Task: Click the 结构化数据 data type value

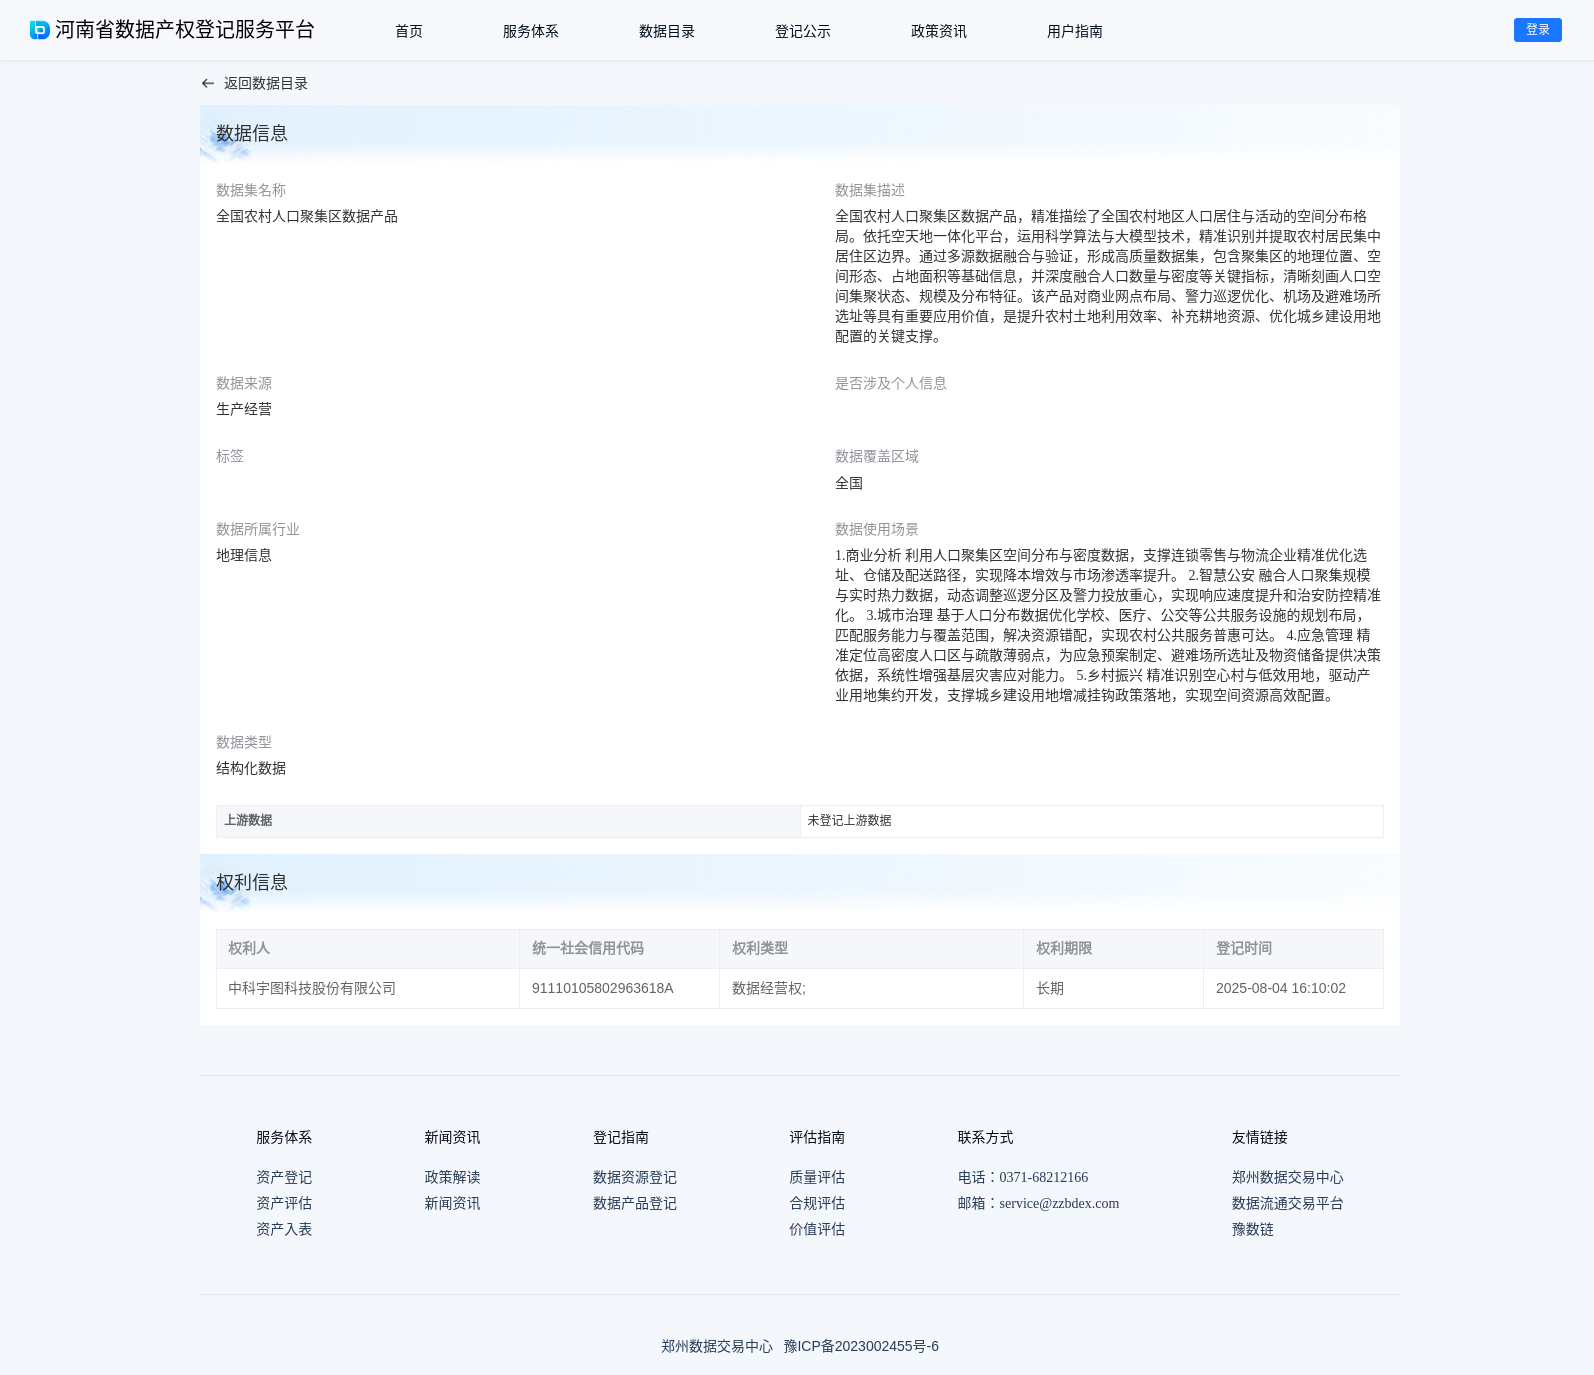Action: pyautogui.click(x=251, y=768)
